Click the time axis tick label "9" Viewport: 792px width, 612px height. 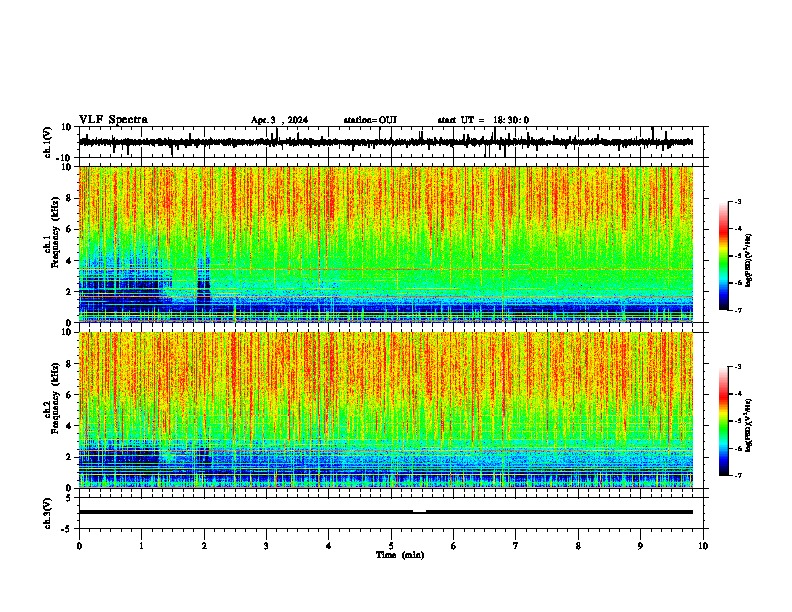640,546
